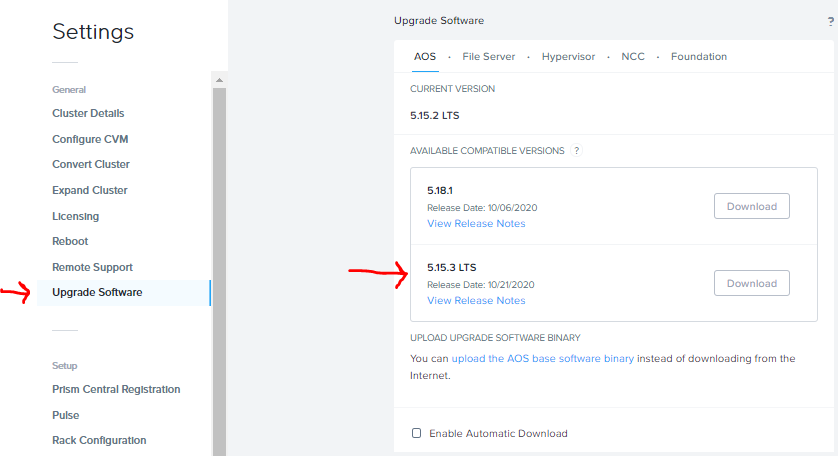Open Cluster Details settings

[x=88, y=113]
